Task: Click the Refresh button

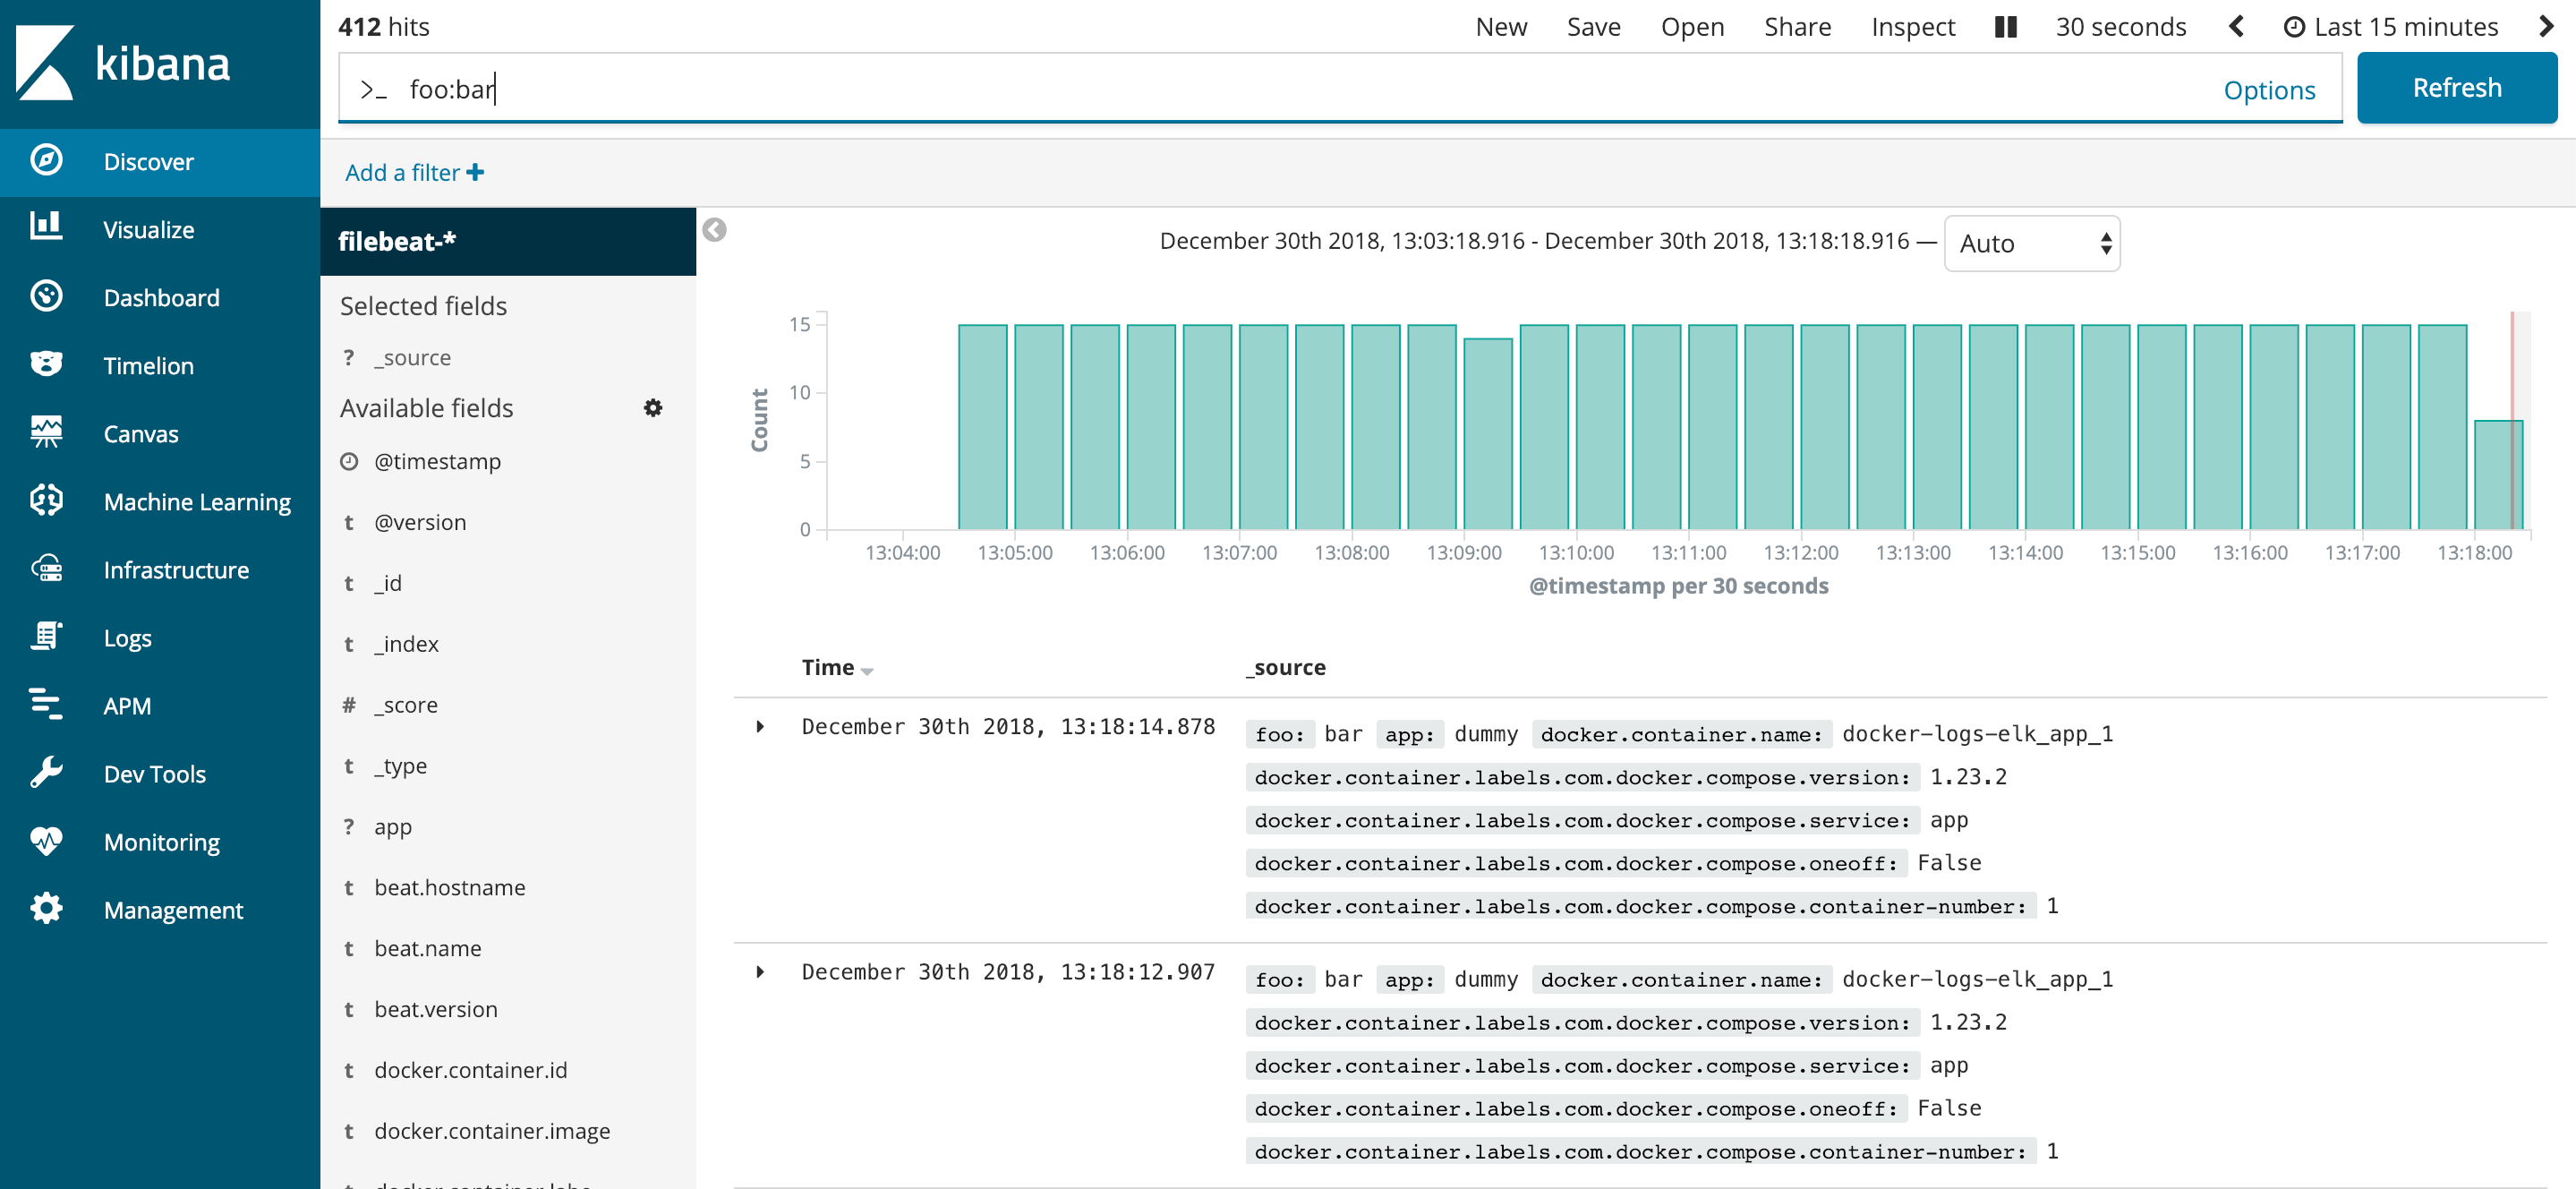Action: pyautogui.click(x=2456, y=88)
